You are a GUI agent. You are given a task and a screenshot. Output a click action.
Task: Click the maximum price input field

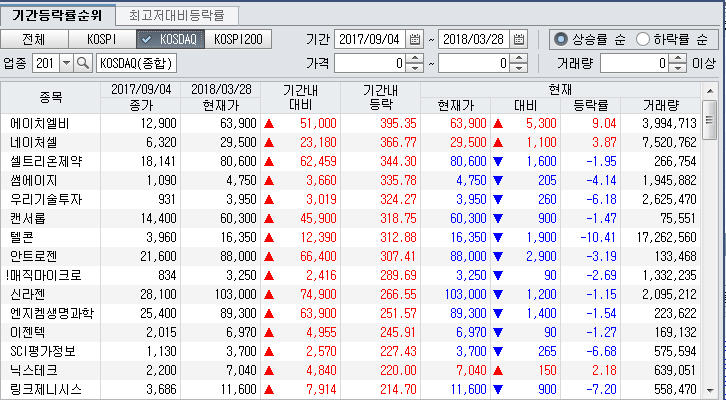[x=474, y=63]
